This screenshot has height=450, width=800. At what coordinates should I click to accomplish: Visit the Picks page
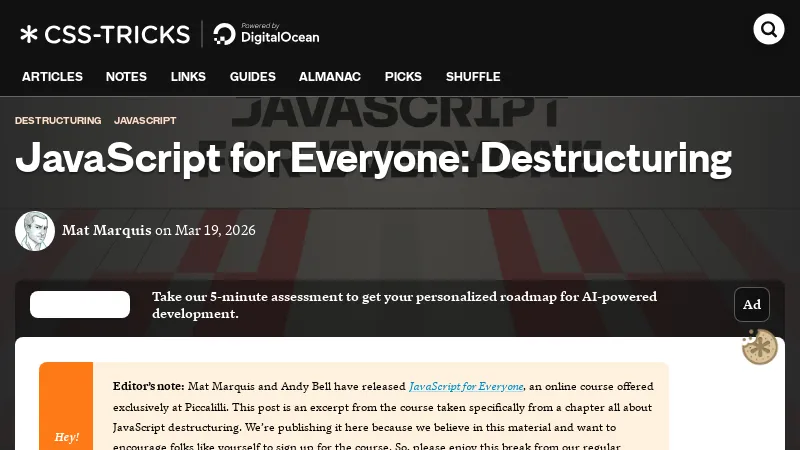[403, 77]
